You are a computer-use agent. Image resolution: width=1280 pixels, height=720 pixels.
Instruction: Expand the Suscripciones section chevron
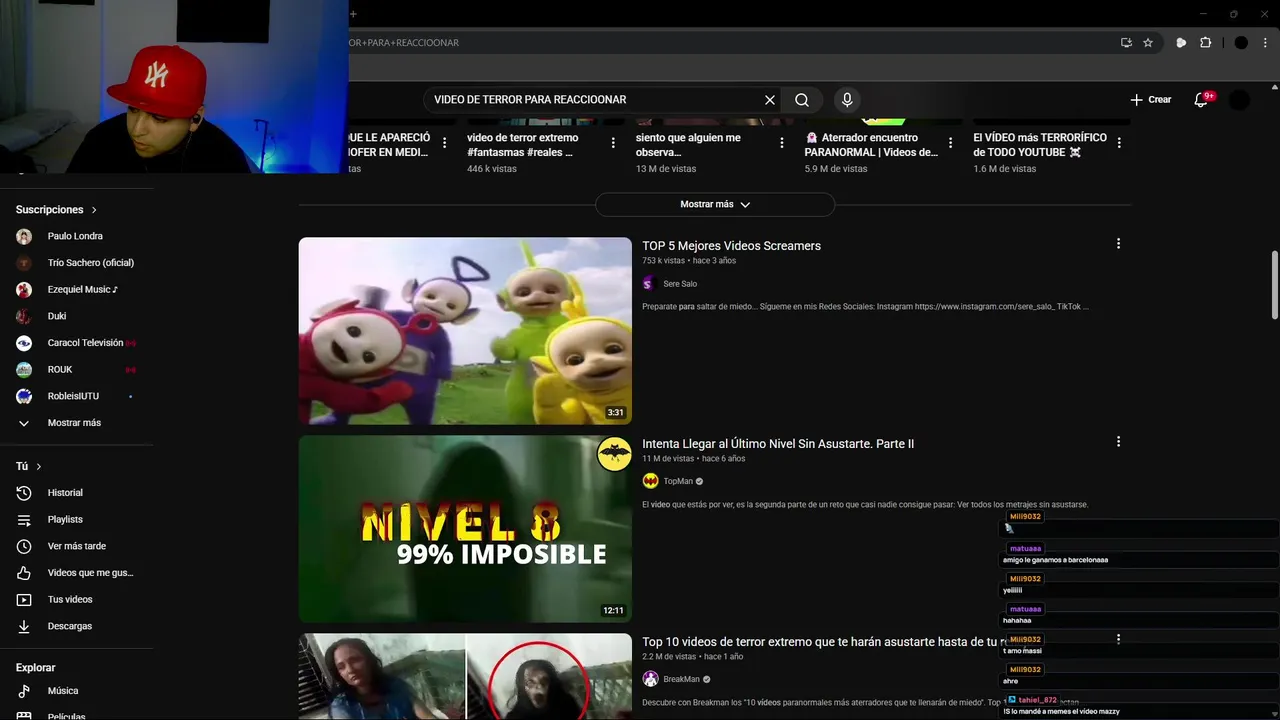tap(94, 210)
